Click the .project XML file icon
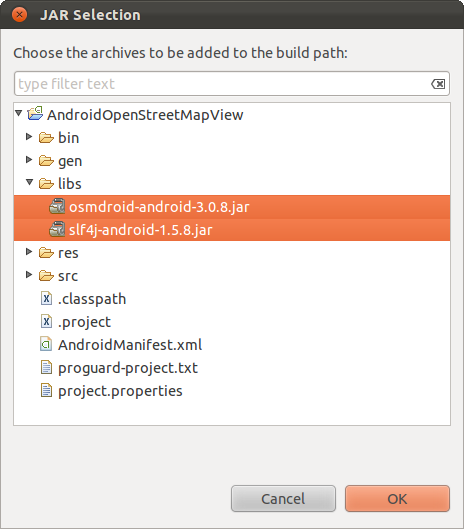Image resolution: width=464 pixels, height=529 pixels. pos(46,321)
